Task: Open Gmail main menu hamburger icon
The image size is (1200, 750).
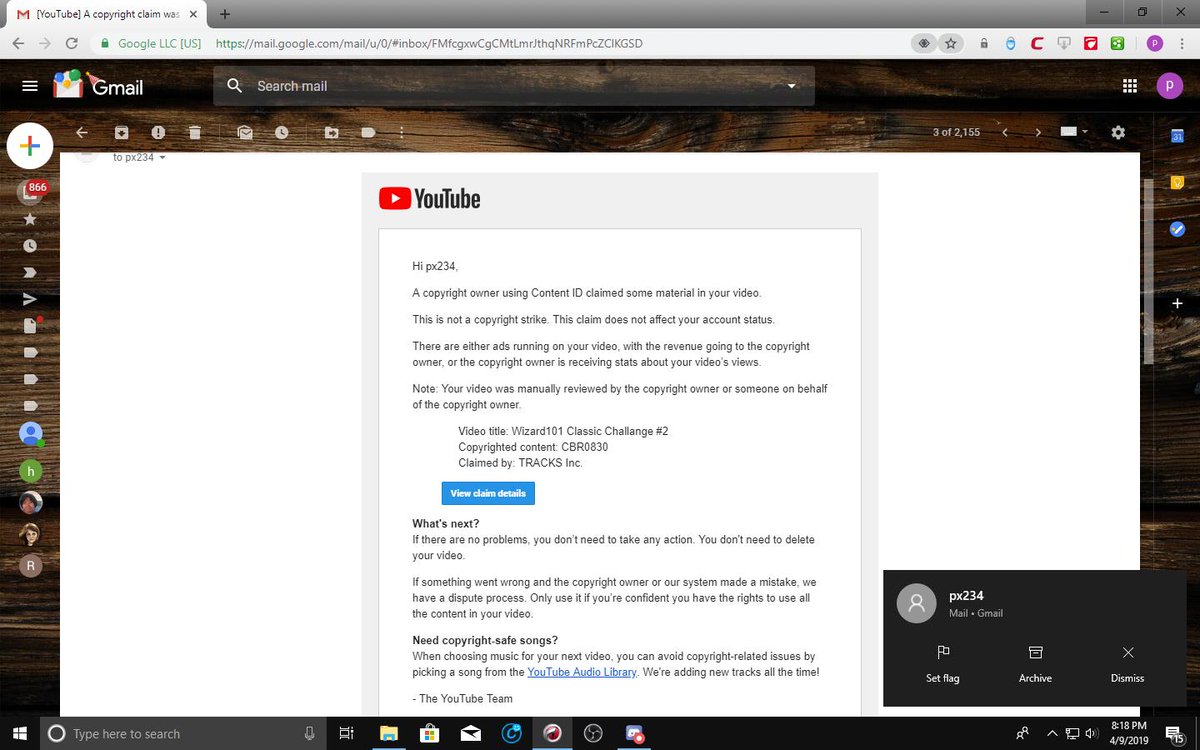Action: coord(30,86)
